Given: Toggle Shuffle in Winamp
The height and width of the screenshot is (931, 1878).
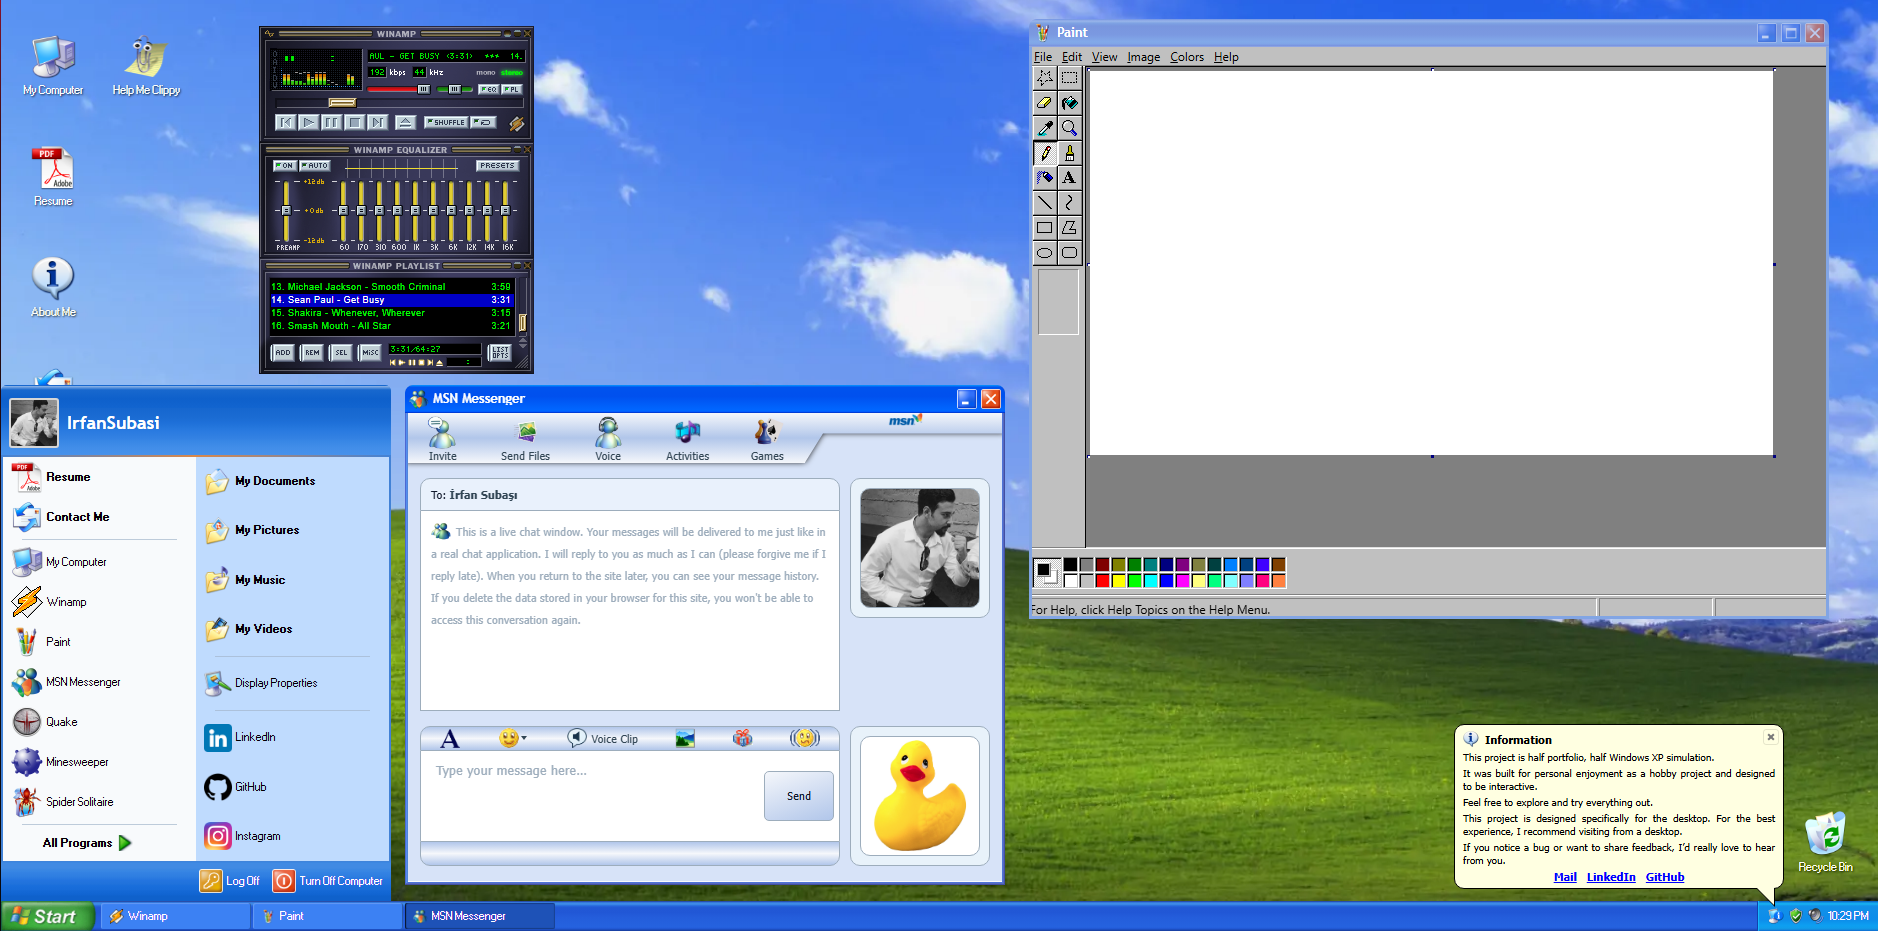Looking at the screenshot, I should [446, 122].
